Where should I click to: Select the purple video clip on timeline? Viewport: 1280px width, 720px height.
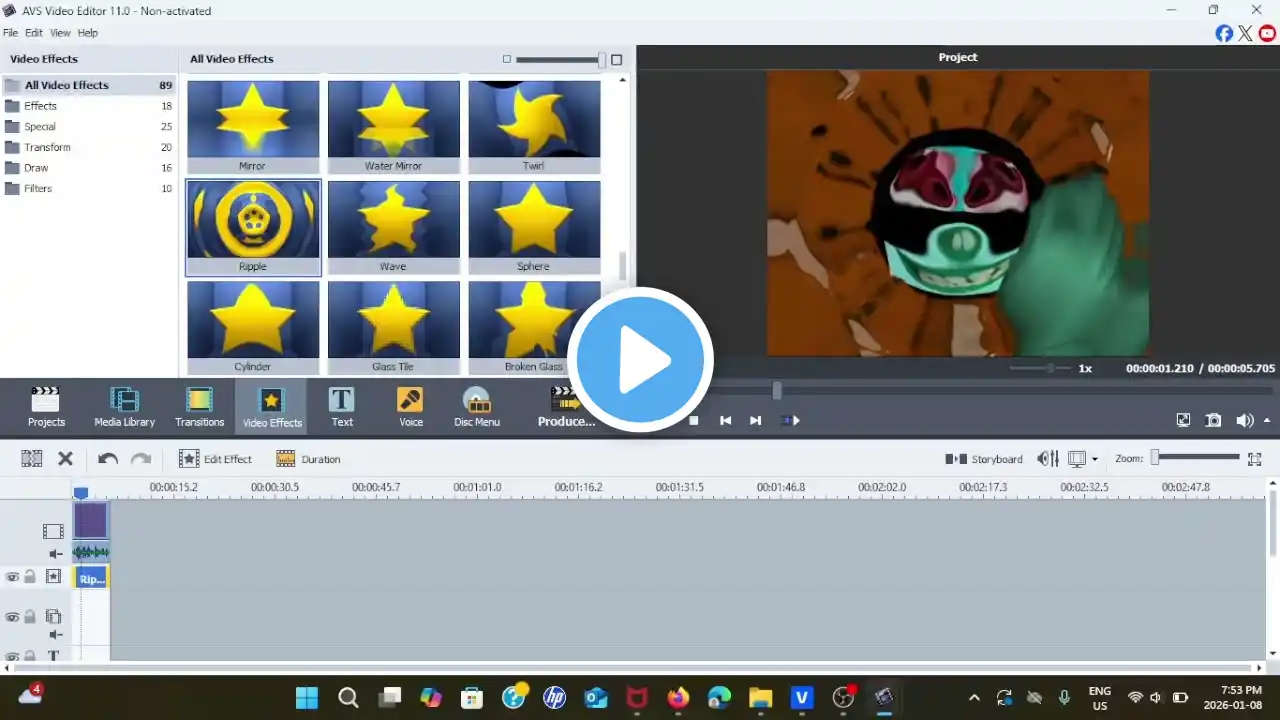(91, 521)
